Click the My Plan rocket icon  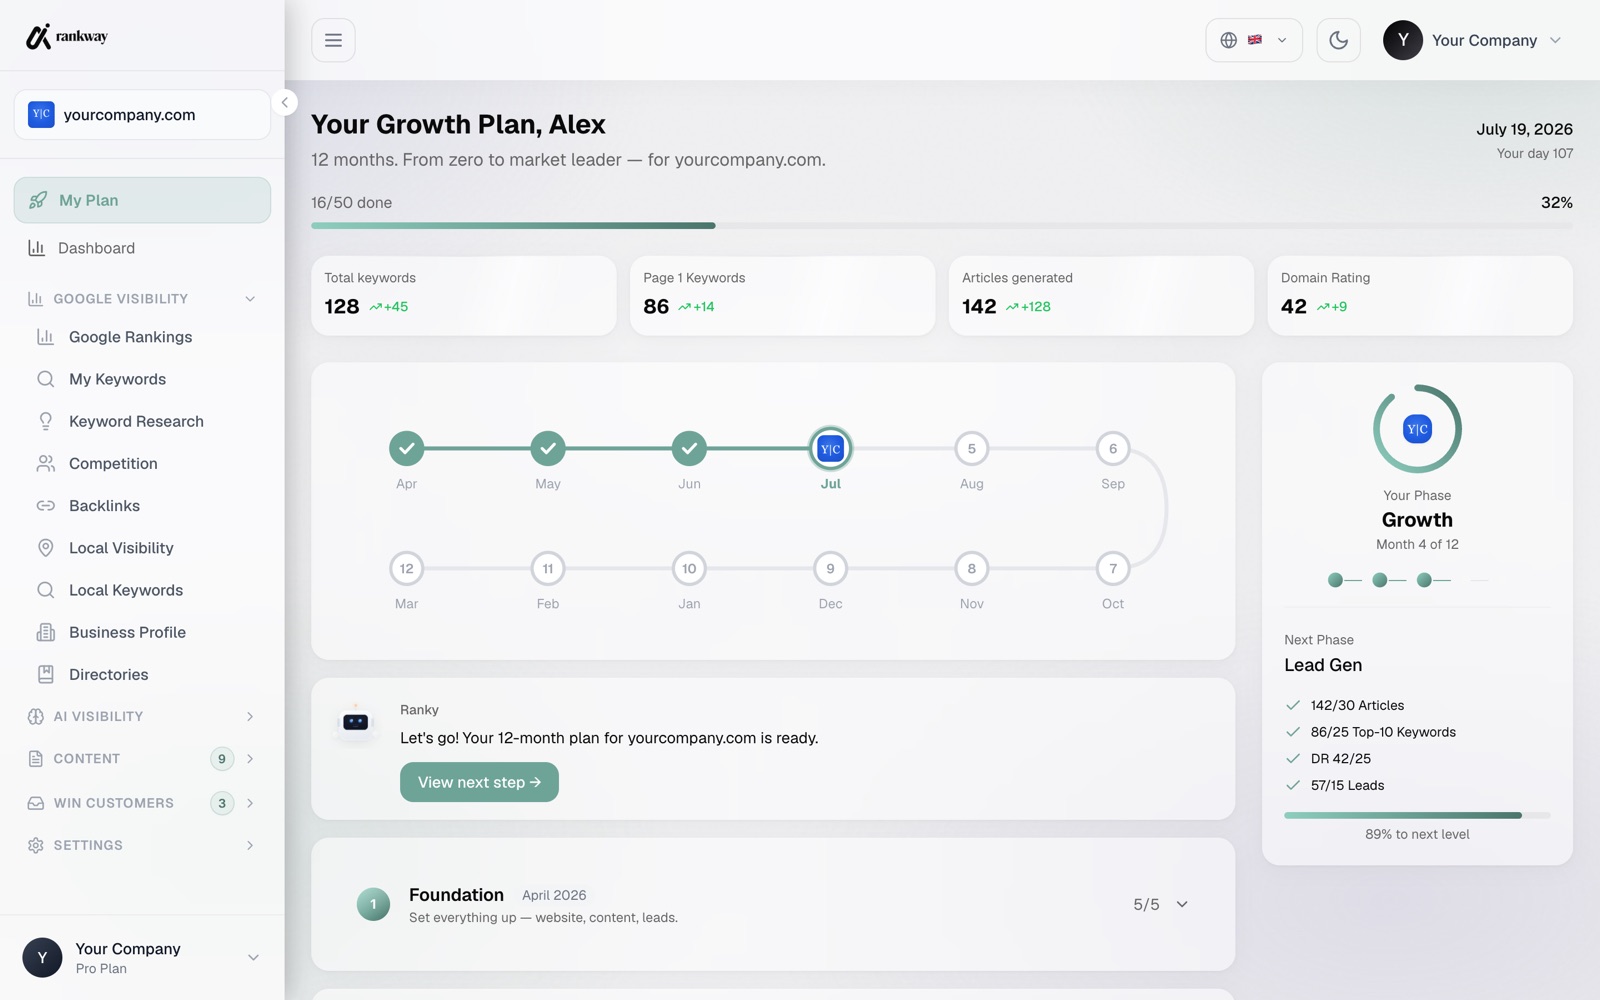pos(38,200)
